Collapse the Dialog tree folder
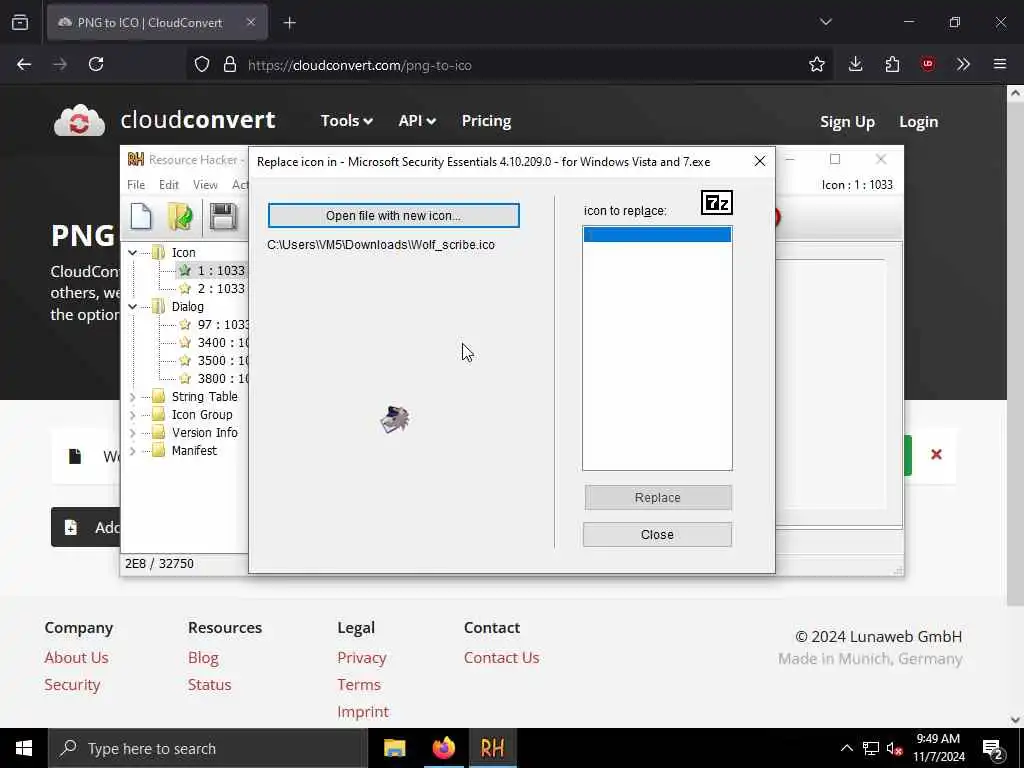The image size is (1024, 768). tap(133, 307)
